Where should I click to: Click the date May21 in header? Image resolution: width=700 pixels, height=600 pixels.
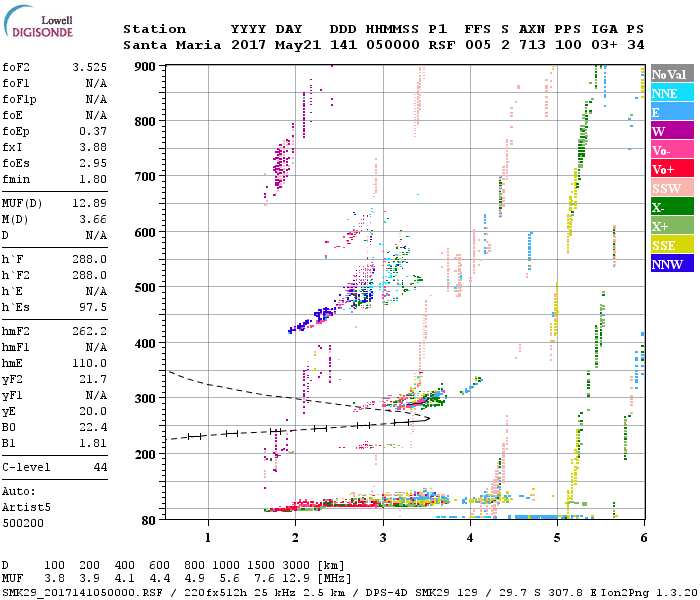click(x=298, y=45)
